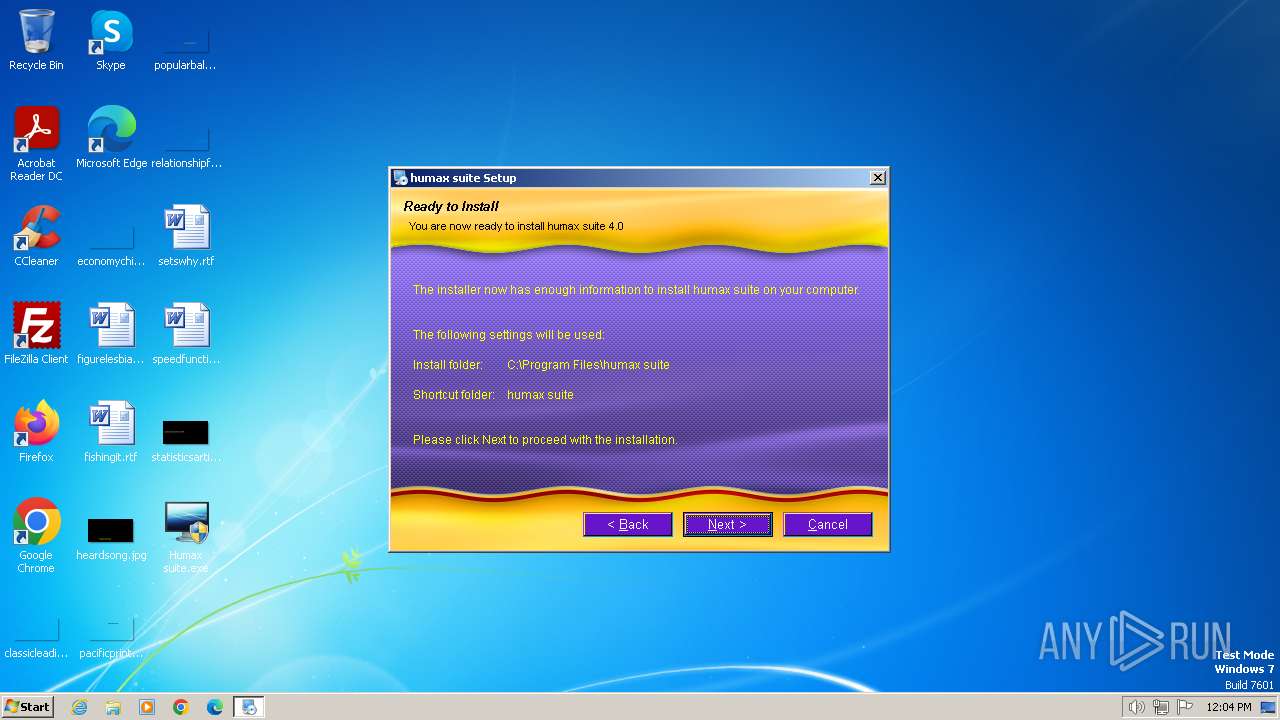Open Chrome from the taskbar
The image size is (1280, 720).
coord(181,707)
